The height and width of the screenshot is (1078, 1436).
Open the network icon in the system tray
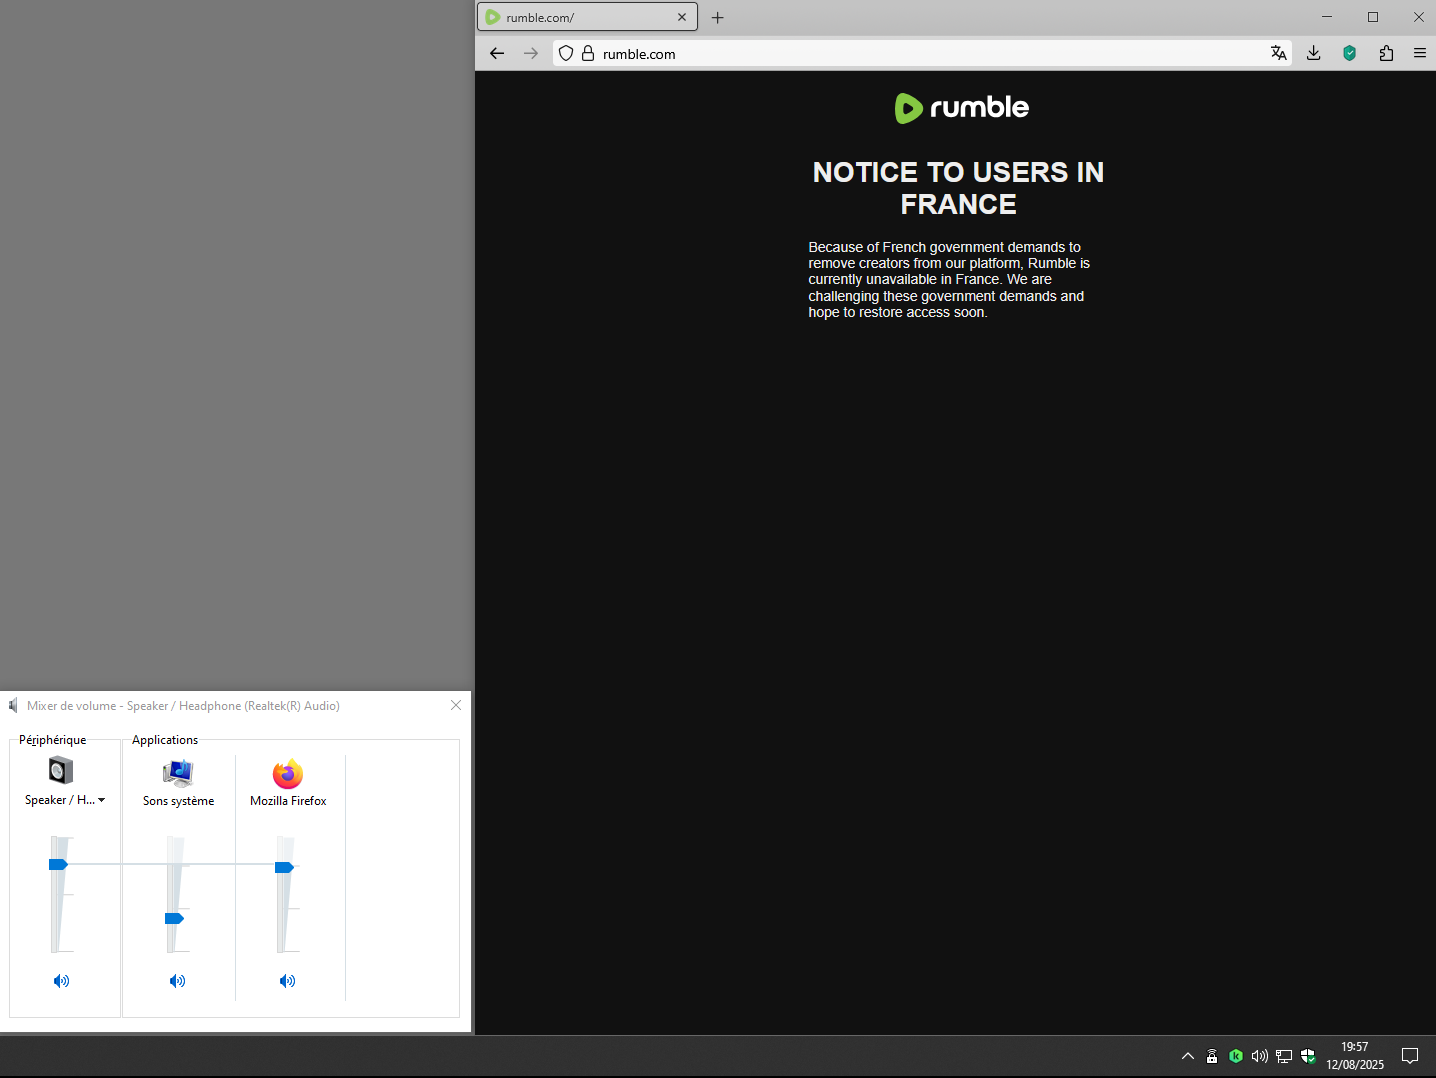1284,1056
